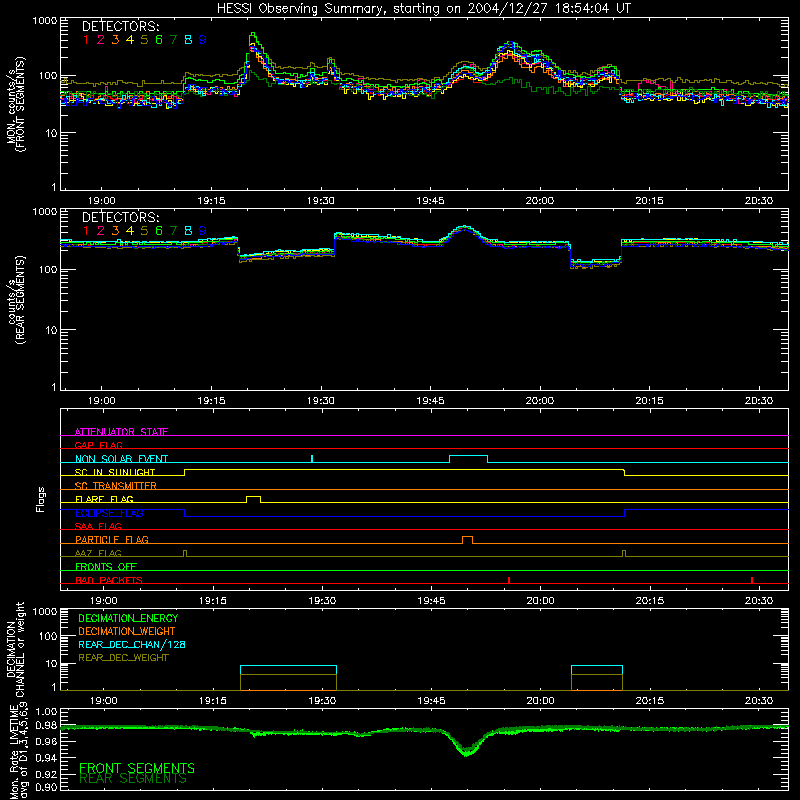
Task: Select red detector 1 in rear segments legend
Action: tap(86, 231)
